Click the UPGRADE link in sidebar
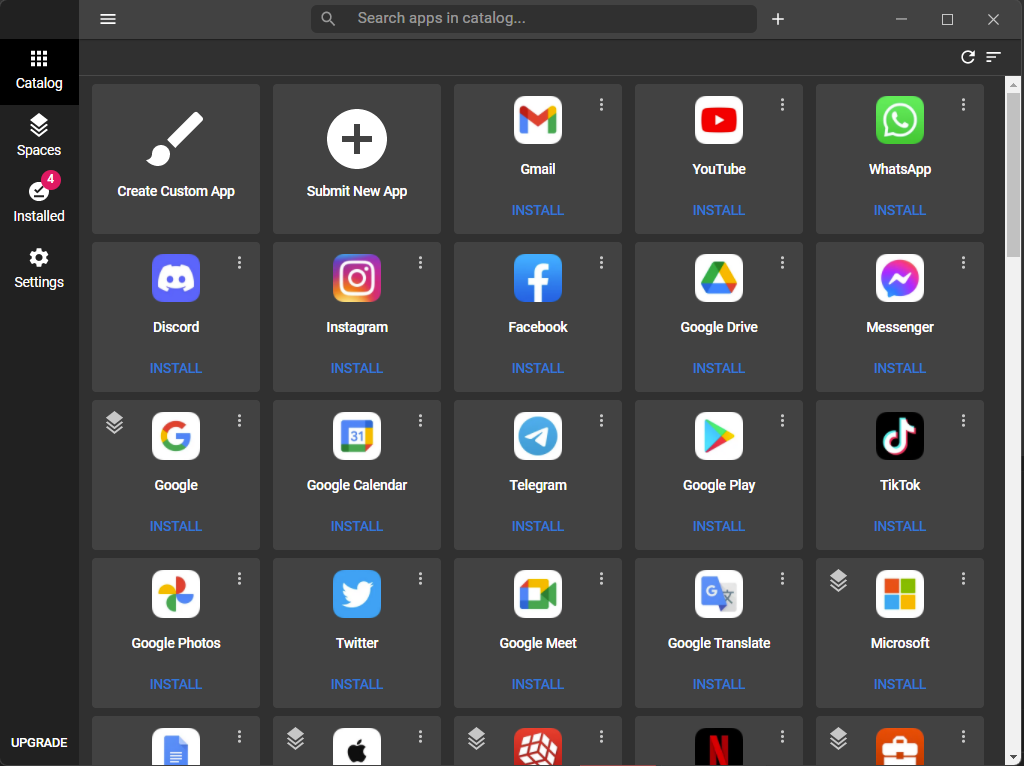Image resolution: width=1024 pixels, height=766 pixels. 39,742
